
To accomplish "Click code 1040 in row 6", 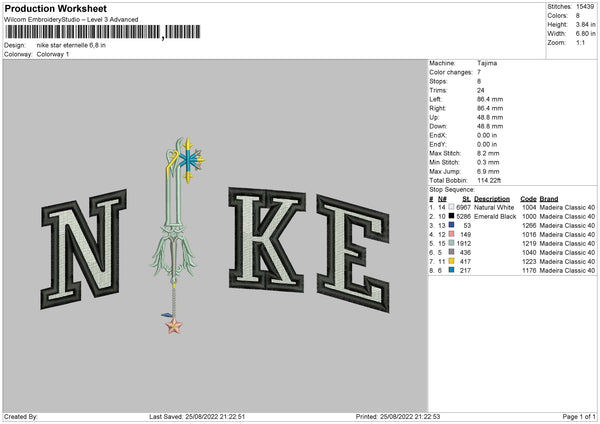I will (x=529, y=253).
